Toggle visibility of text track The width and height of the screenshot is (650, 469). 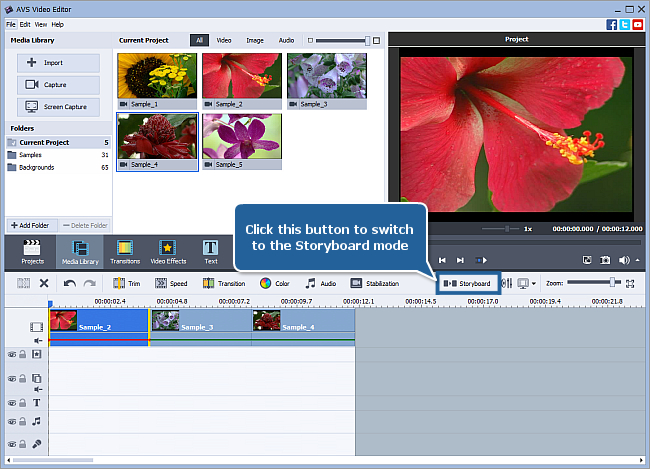[x=12, y=403]
